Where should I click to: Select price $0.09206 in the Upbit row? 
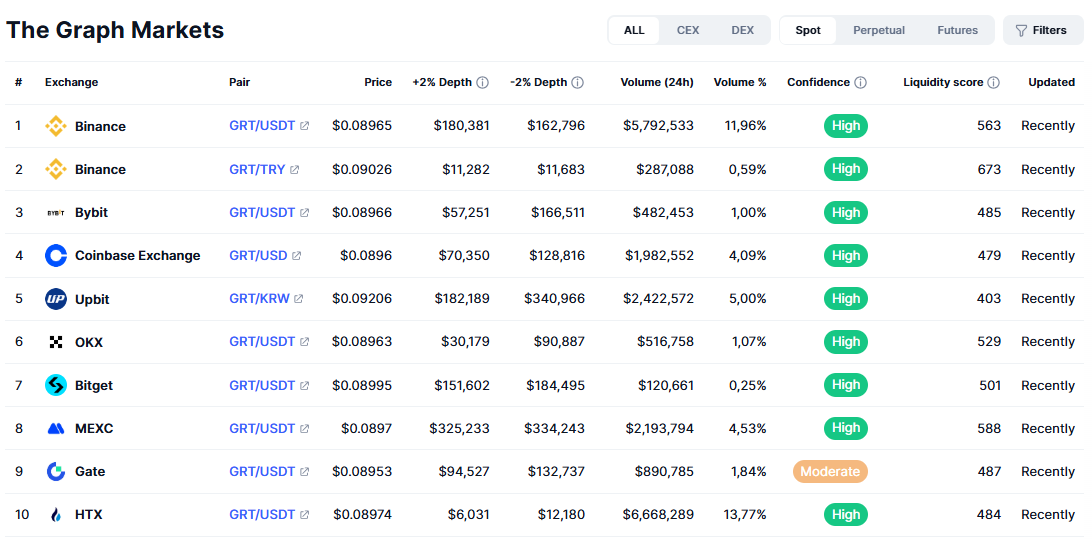(x=362, y=299)
